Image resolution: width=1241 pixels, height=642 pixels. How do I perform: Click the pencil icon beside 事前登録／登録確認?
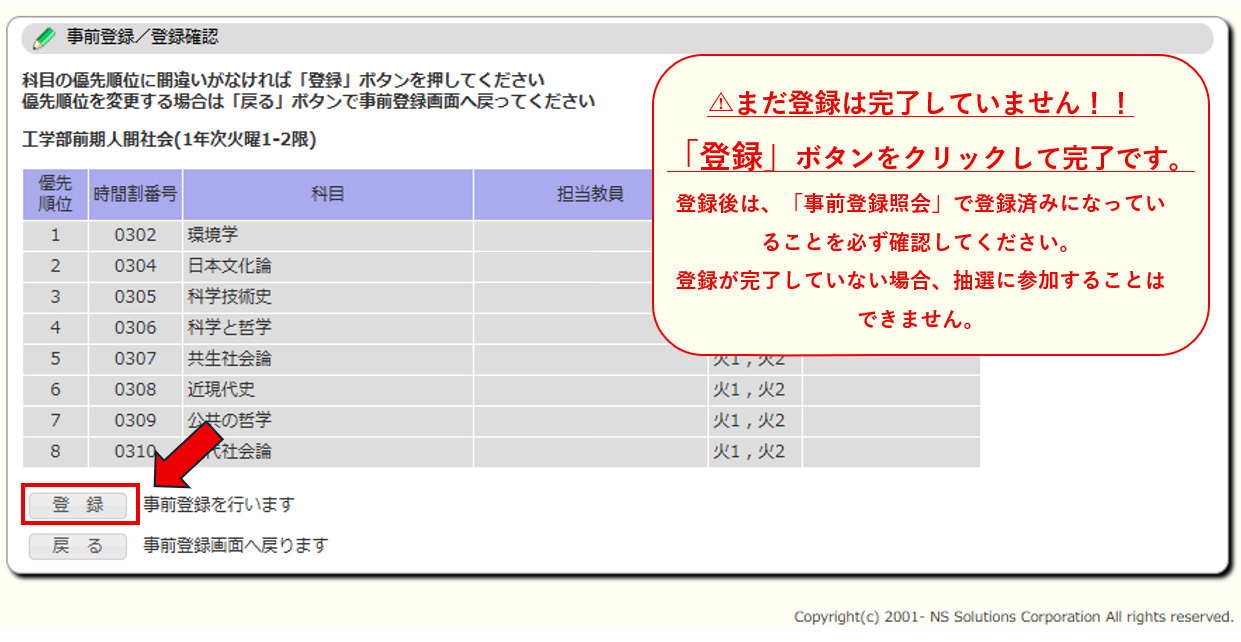pos(44,39)
